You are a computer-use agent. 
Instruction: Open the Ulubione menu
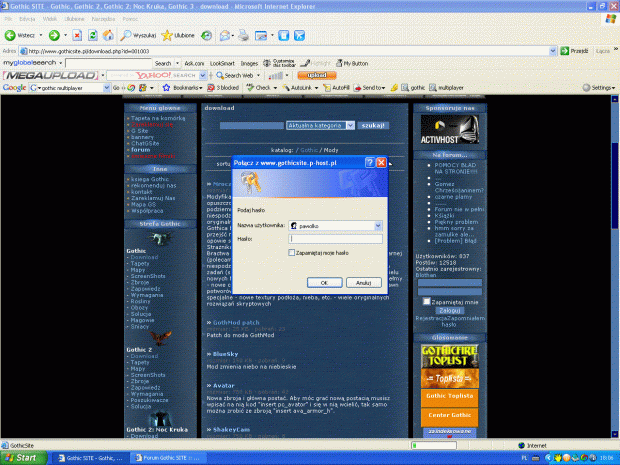click(x=74, y=19)
